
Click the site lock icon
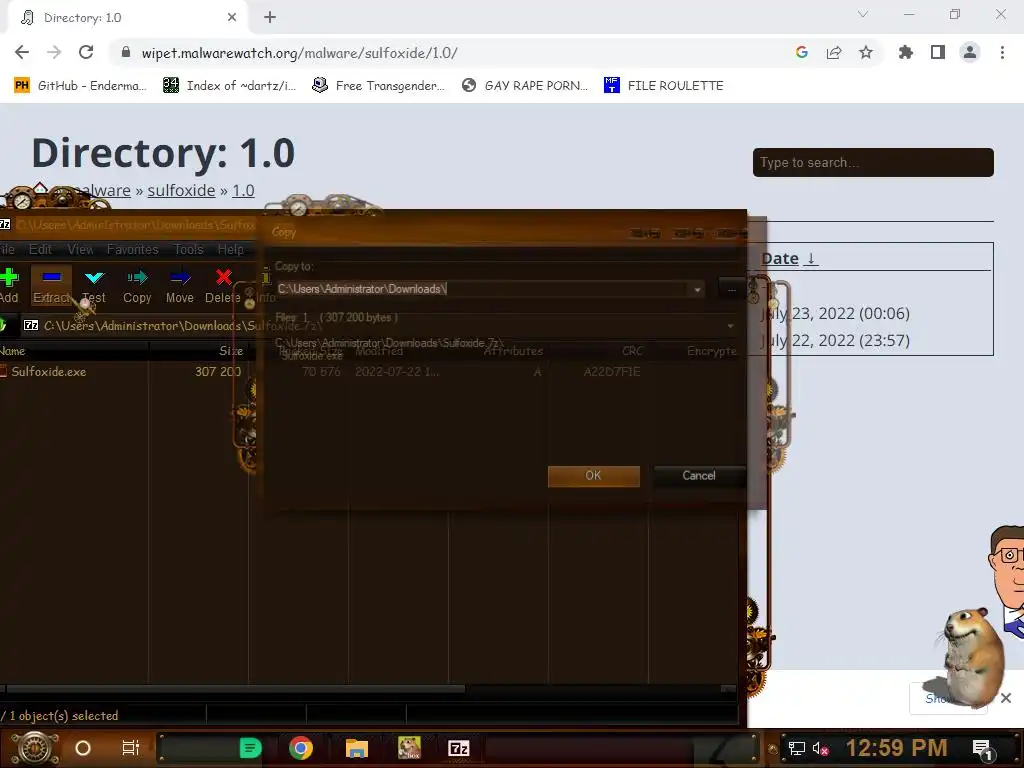126,53
